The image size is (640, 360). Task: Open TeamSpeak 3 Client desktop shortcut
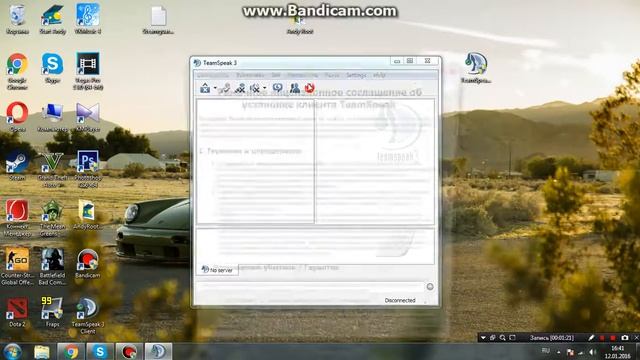[x=88, y=316]
